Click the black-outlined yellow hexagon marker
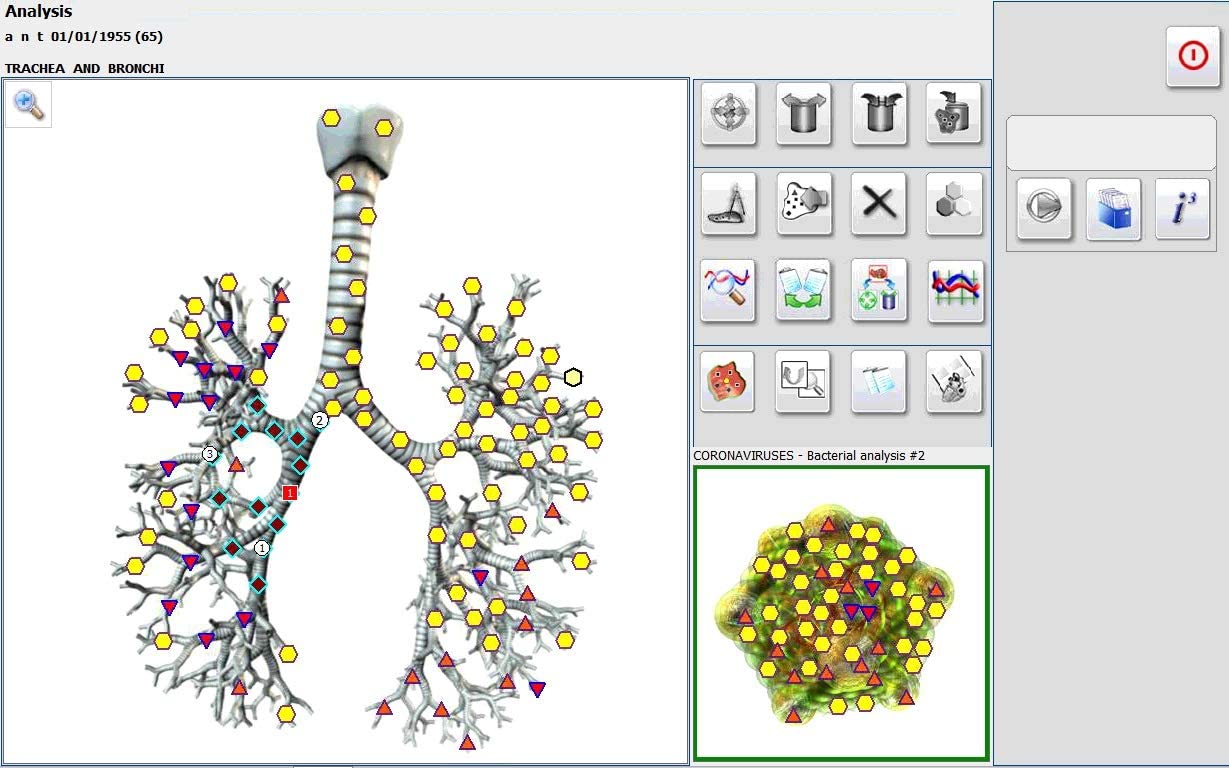1229x768 pixels. 573,377
